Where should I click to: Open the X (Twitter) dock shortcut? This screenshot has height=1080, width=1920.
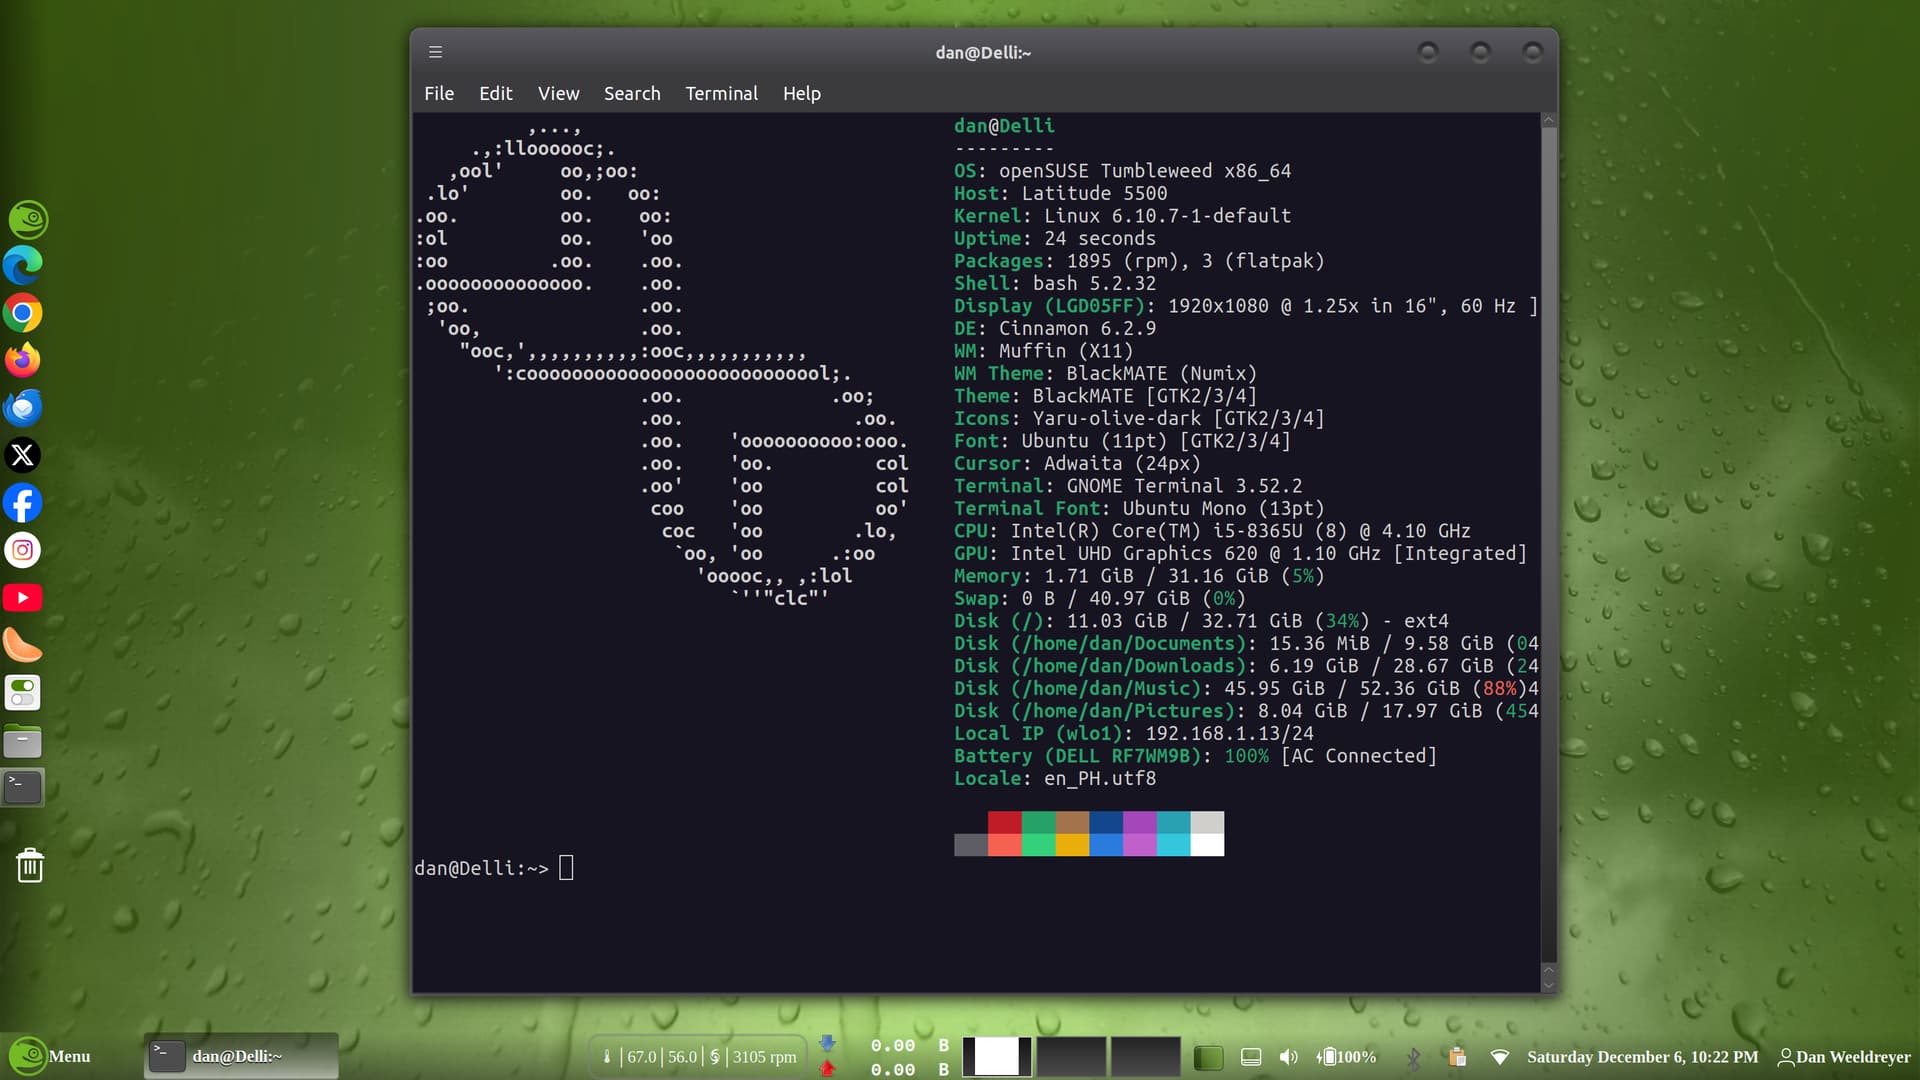[23, 455]
